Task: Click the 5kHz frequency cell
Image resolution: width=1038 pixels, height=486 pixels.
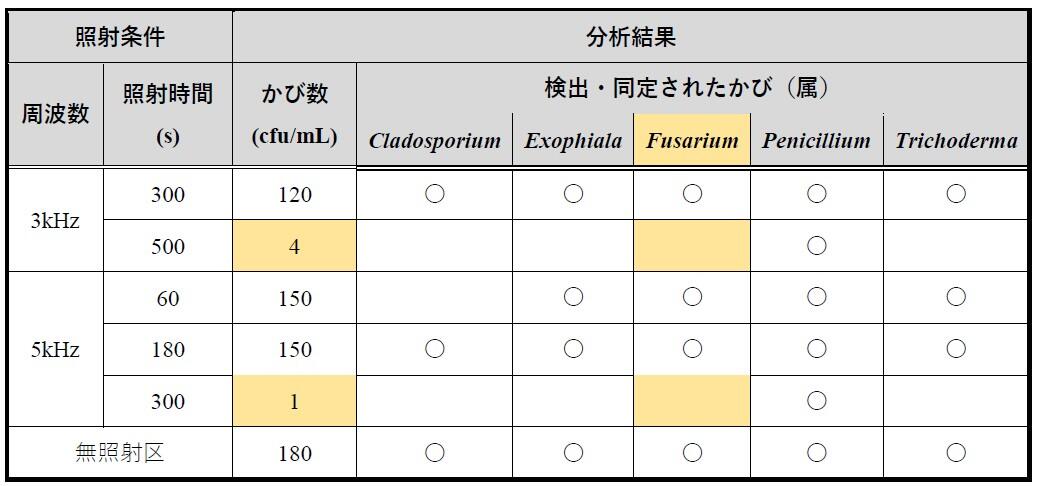Action: [x=56, y=350]
